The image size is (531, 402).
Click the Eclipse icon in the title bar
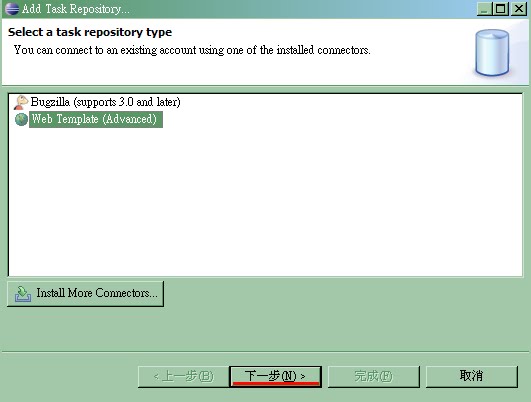point(12,8)
